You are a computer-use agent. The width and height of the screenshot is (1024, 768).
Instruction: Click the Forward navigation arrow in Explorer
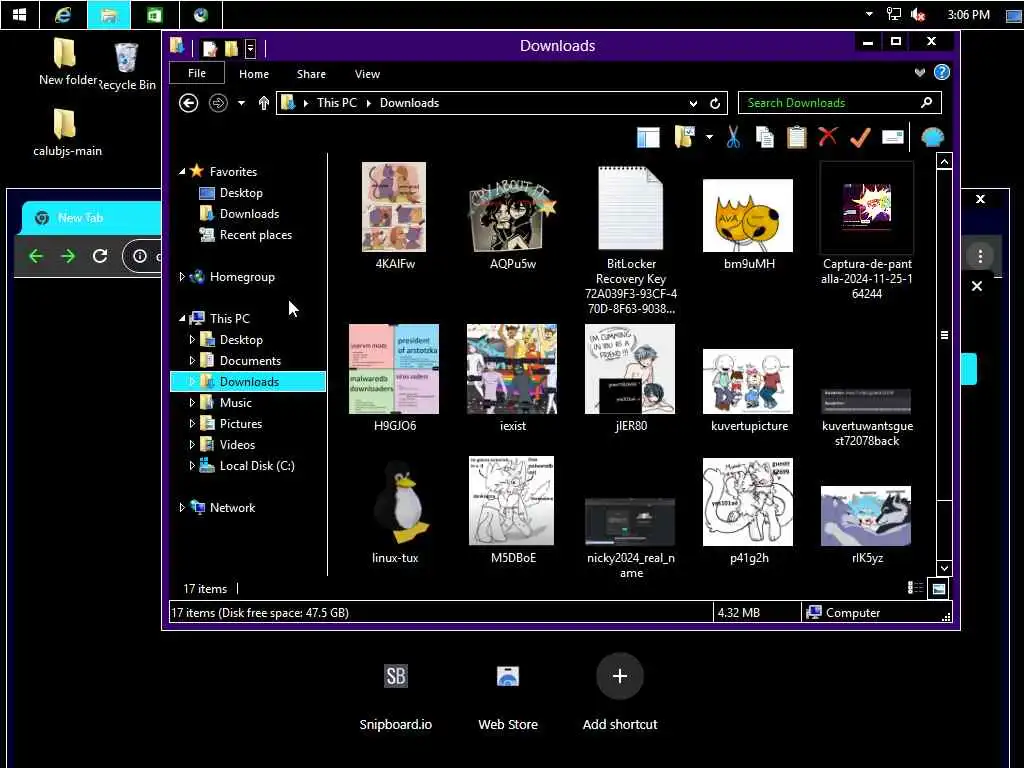click(218, 103)
